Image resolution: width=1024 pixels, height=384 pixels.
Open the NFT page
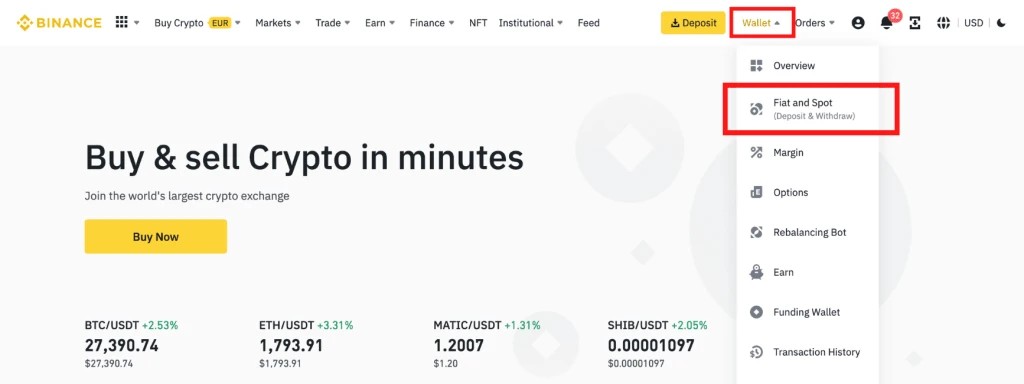(478, 23)
